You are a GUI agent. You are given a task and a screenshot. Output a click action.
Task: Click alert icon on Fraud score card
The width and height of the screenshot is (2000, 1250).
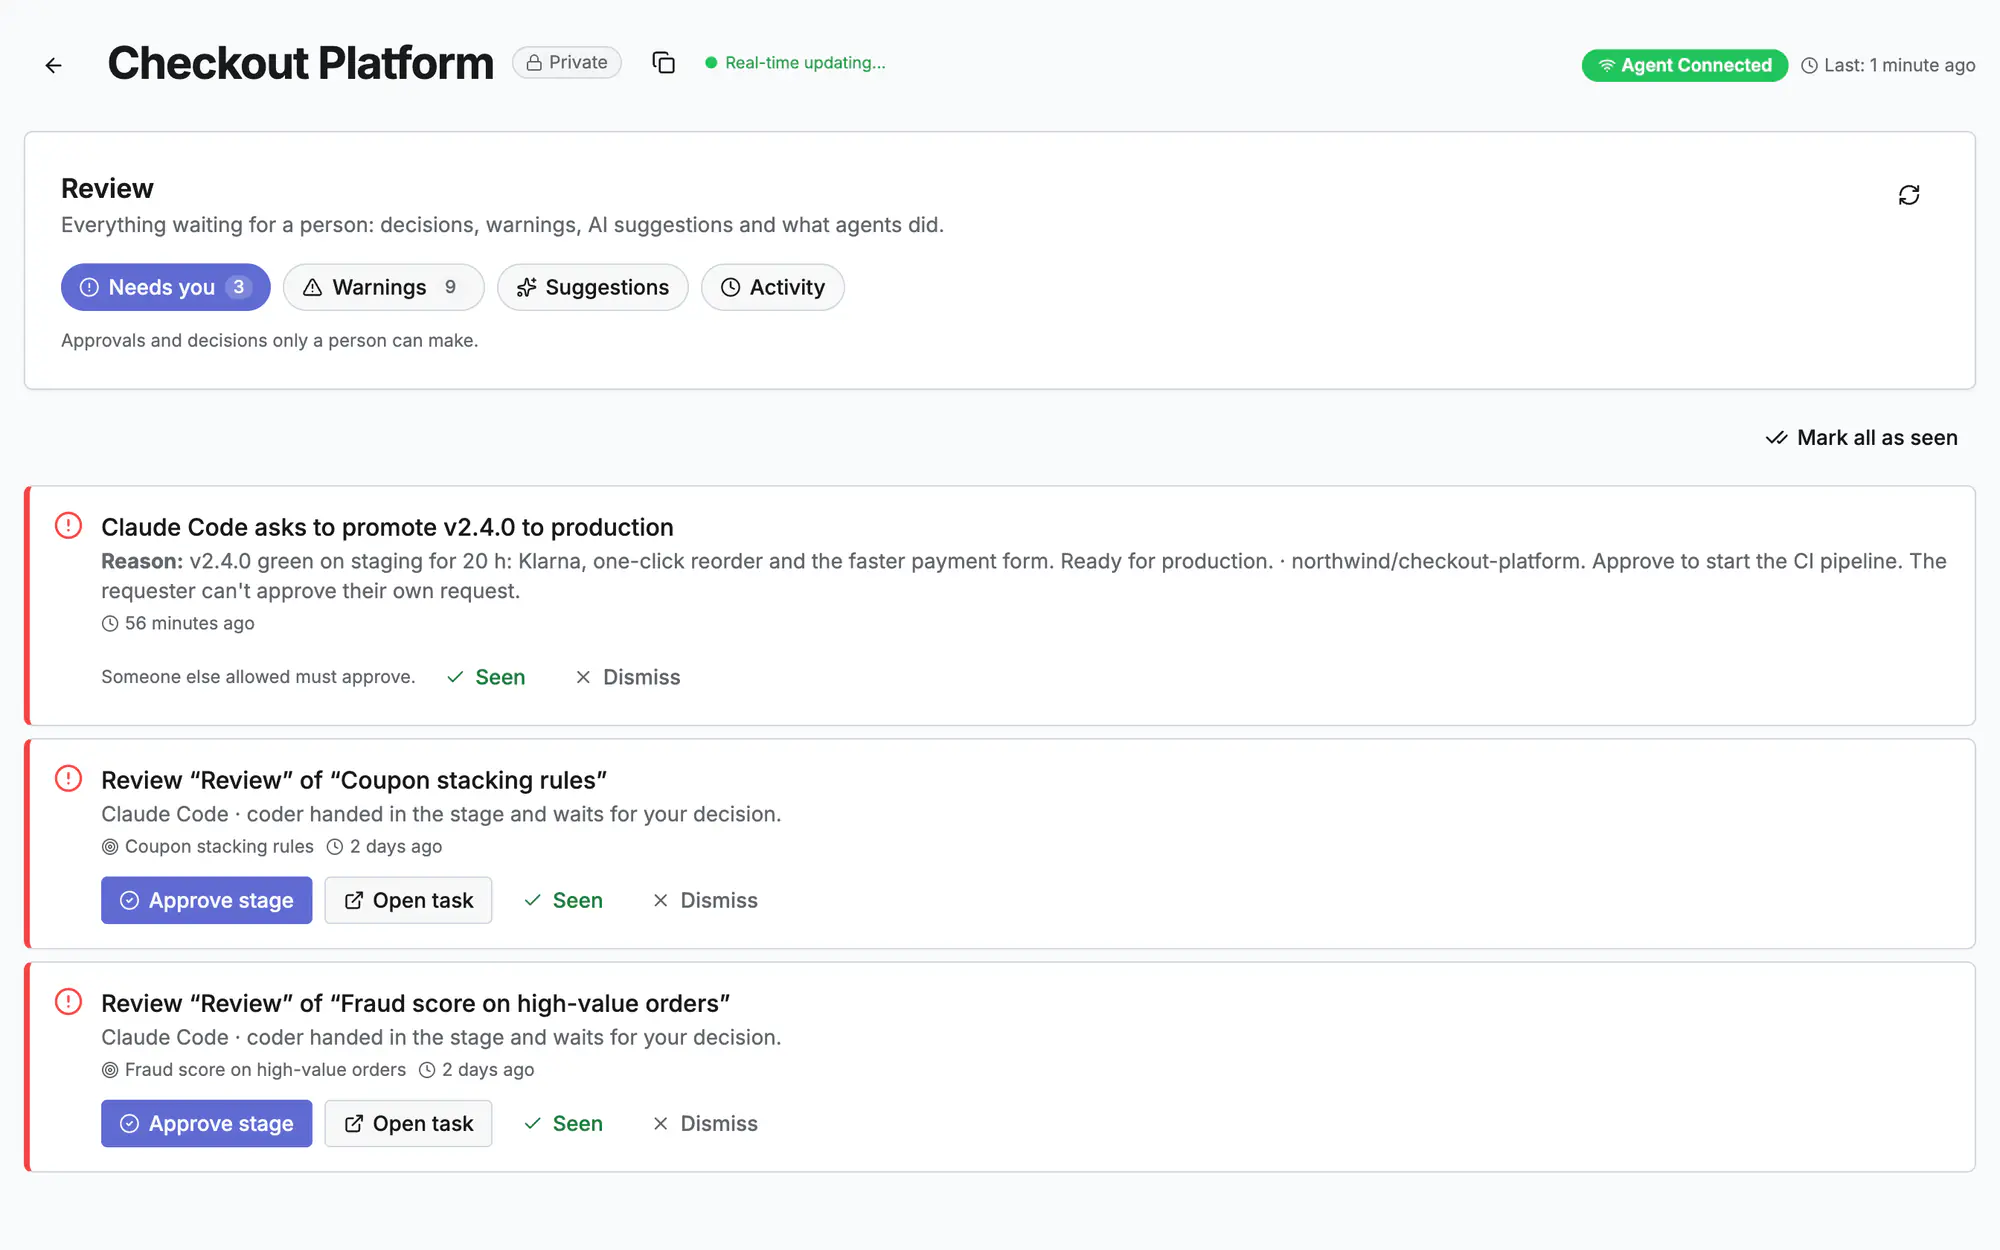[68, 1002]
